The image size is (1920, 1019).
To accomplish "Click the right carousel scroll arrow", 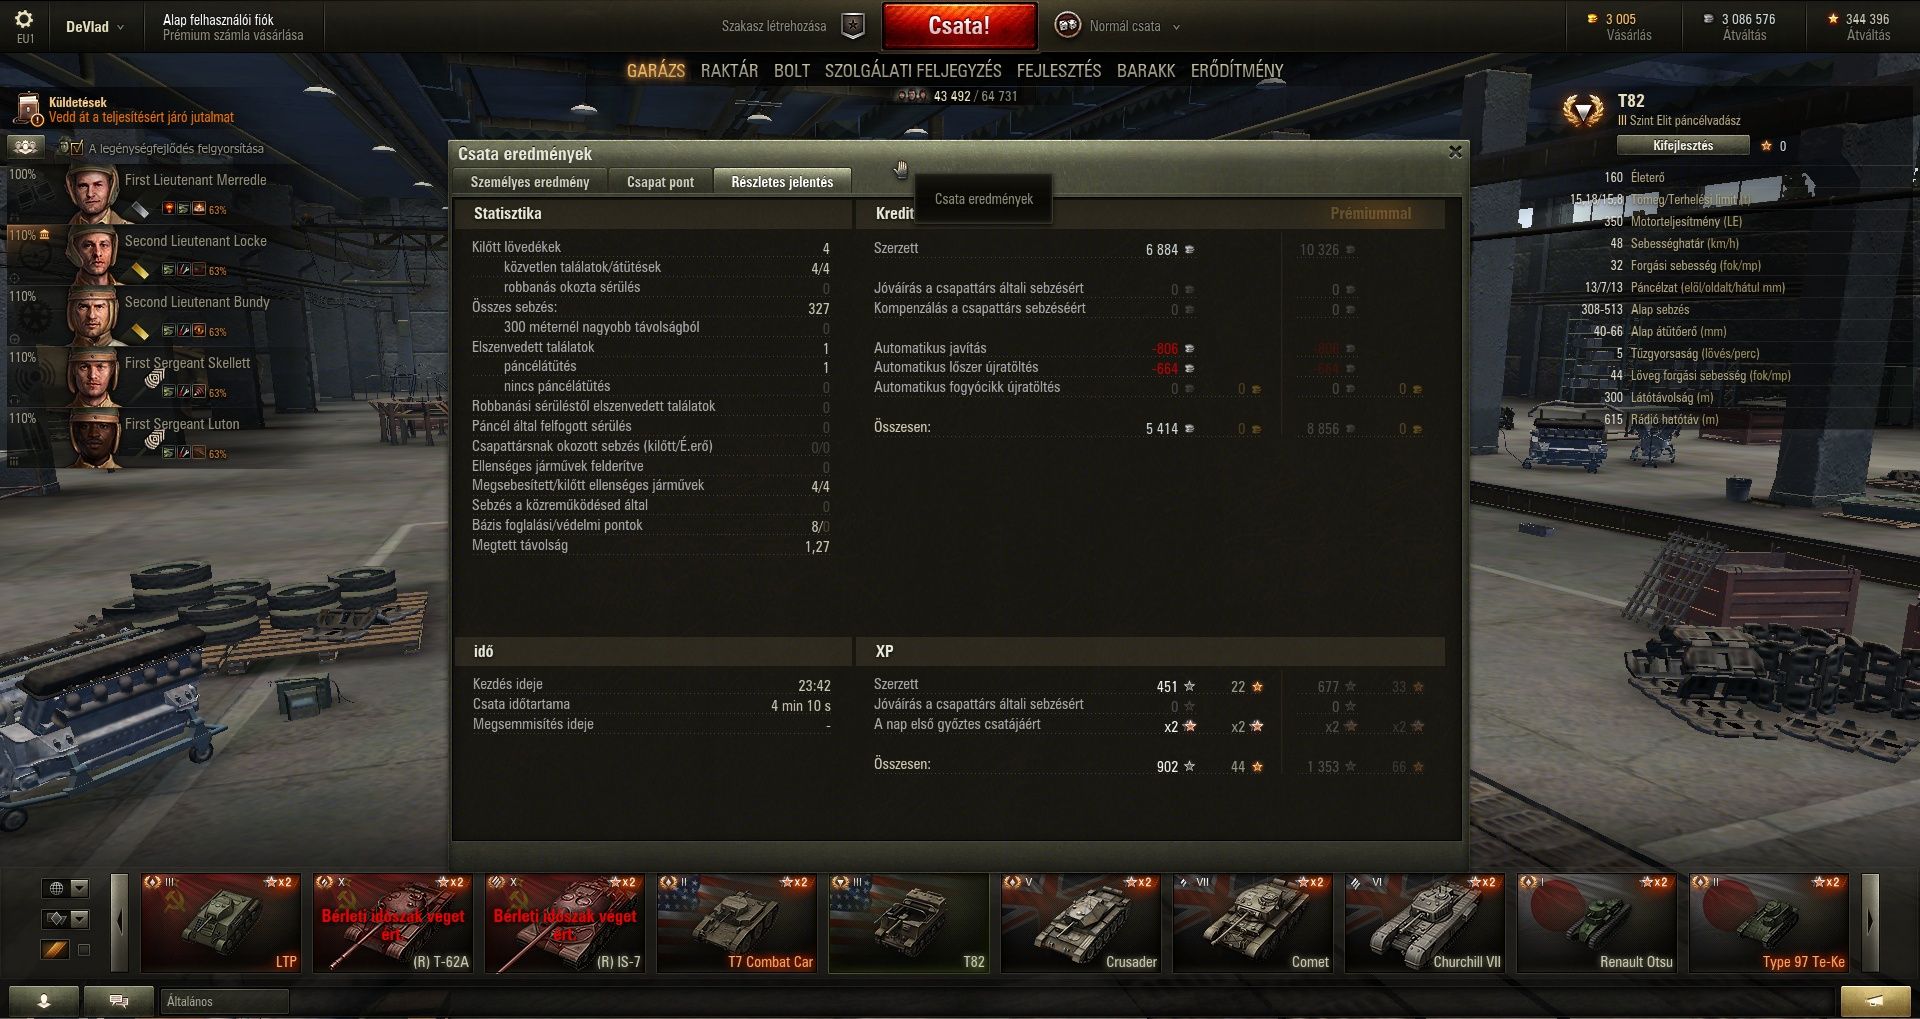I will (x=1870, y=921).
